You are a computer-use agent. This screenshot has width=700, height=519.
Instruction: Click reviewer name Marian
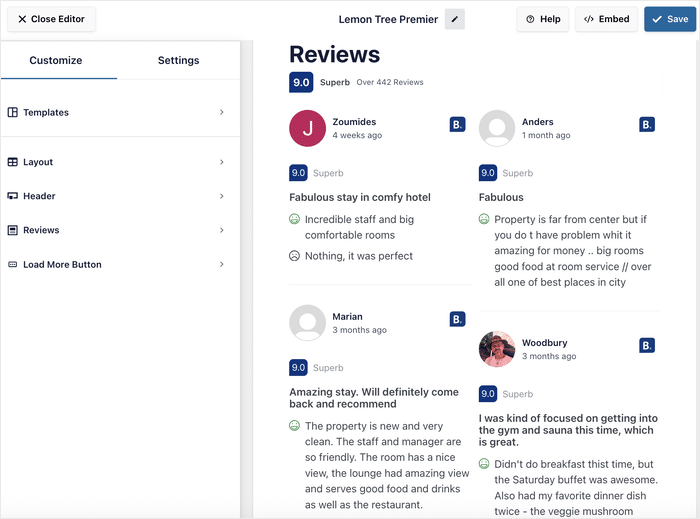pyautogui.click(x=347, y=316)
